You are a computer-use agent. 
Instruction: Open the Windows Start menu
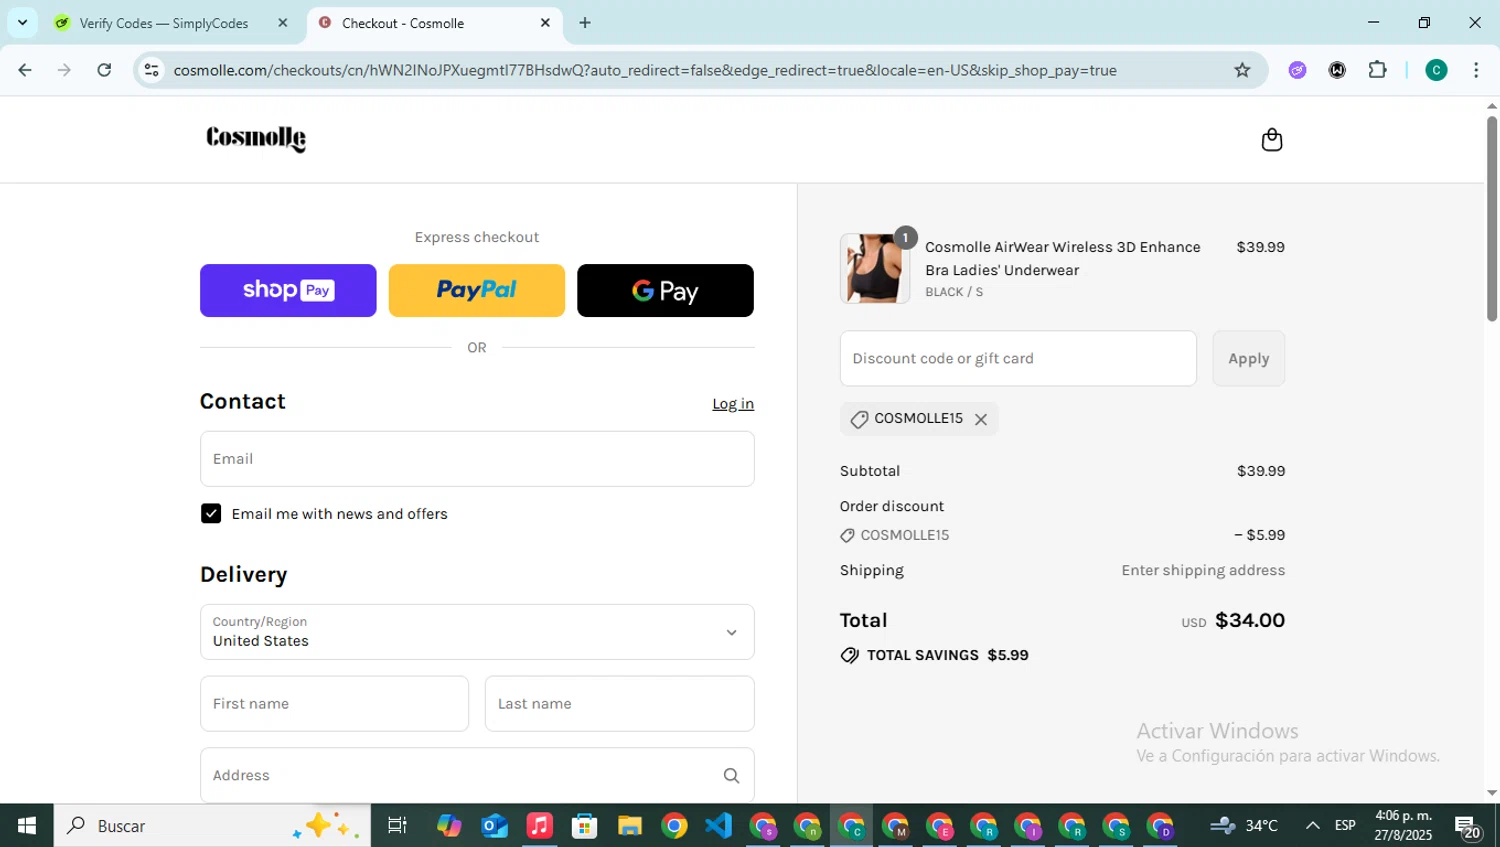[27, 826]
